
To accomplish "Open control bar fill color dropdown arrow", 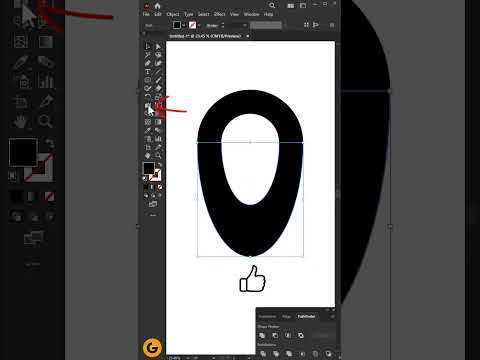I will [x=184, y=25].
